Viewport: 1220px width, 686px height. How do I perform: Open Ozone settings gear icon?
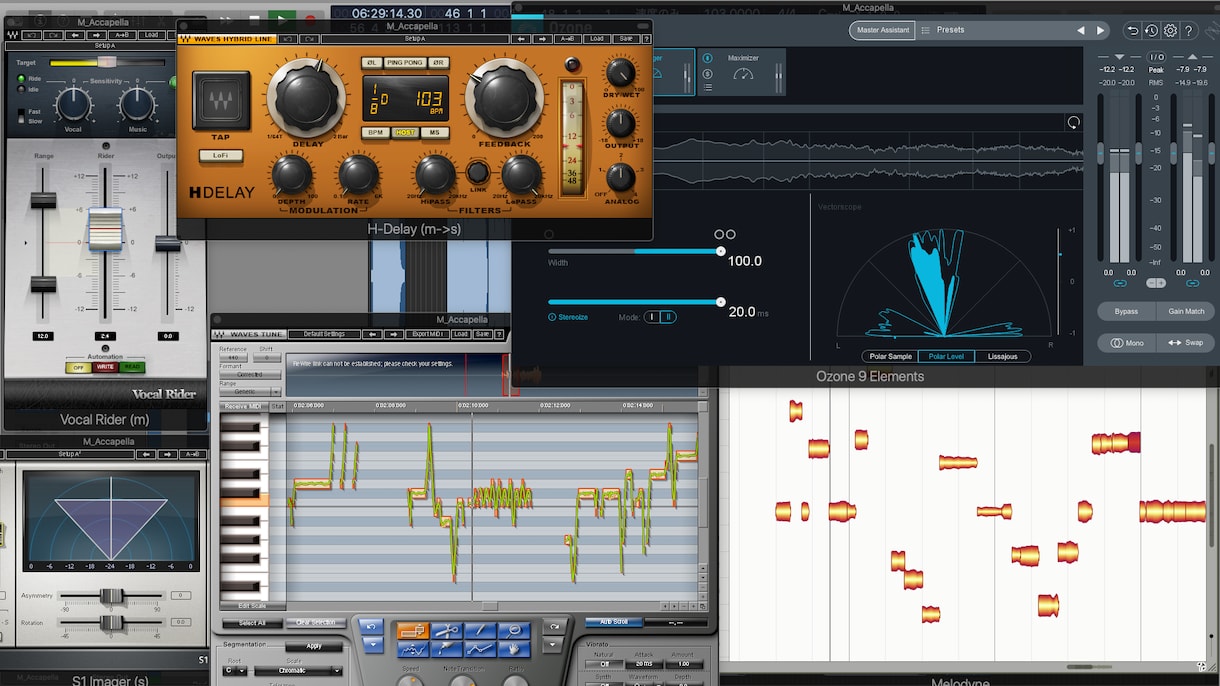click(x=1170, y=31)
